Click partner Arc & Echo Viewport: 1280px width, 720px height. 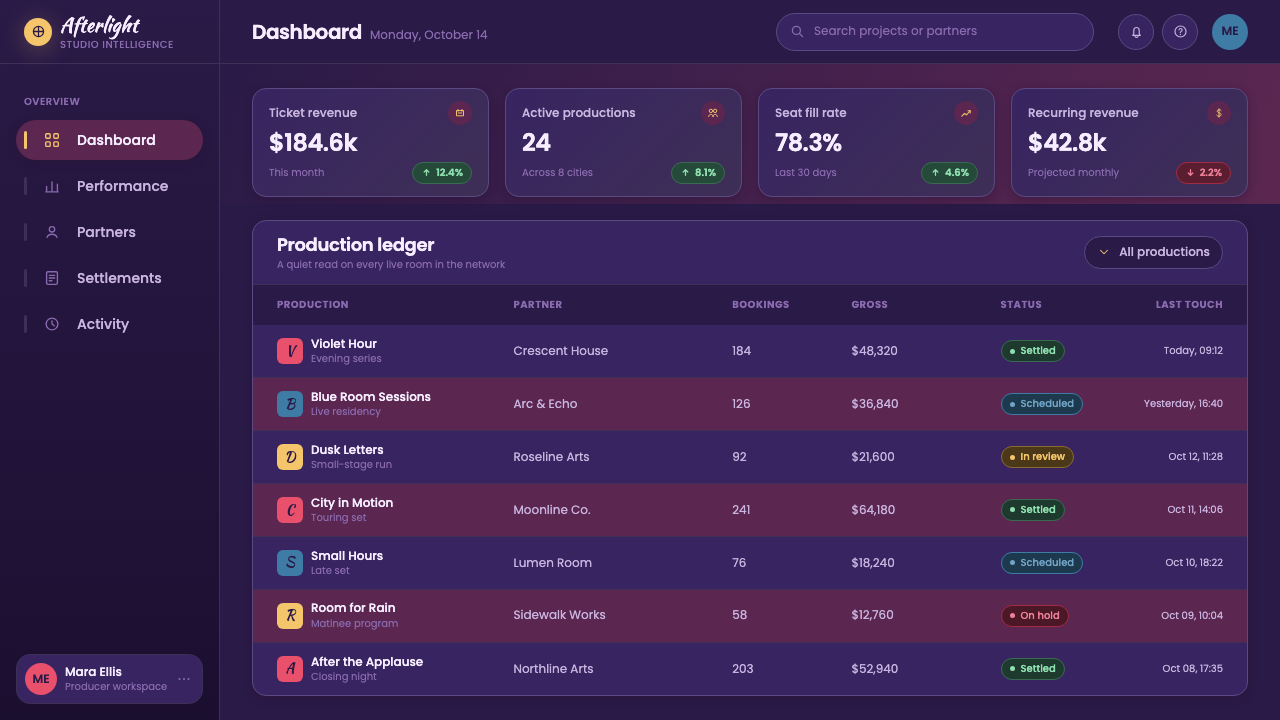click(x=545, y=404)
